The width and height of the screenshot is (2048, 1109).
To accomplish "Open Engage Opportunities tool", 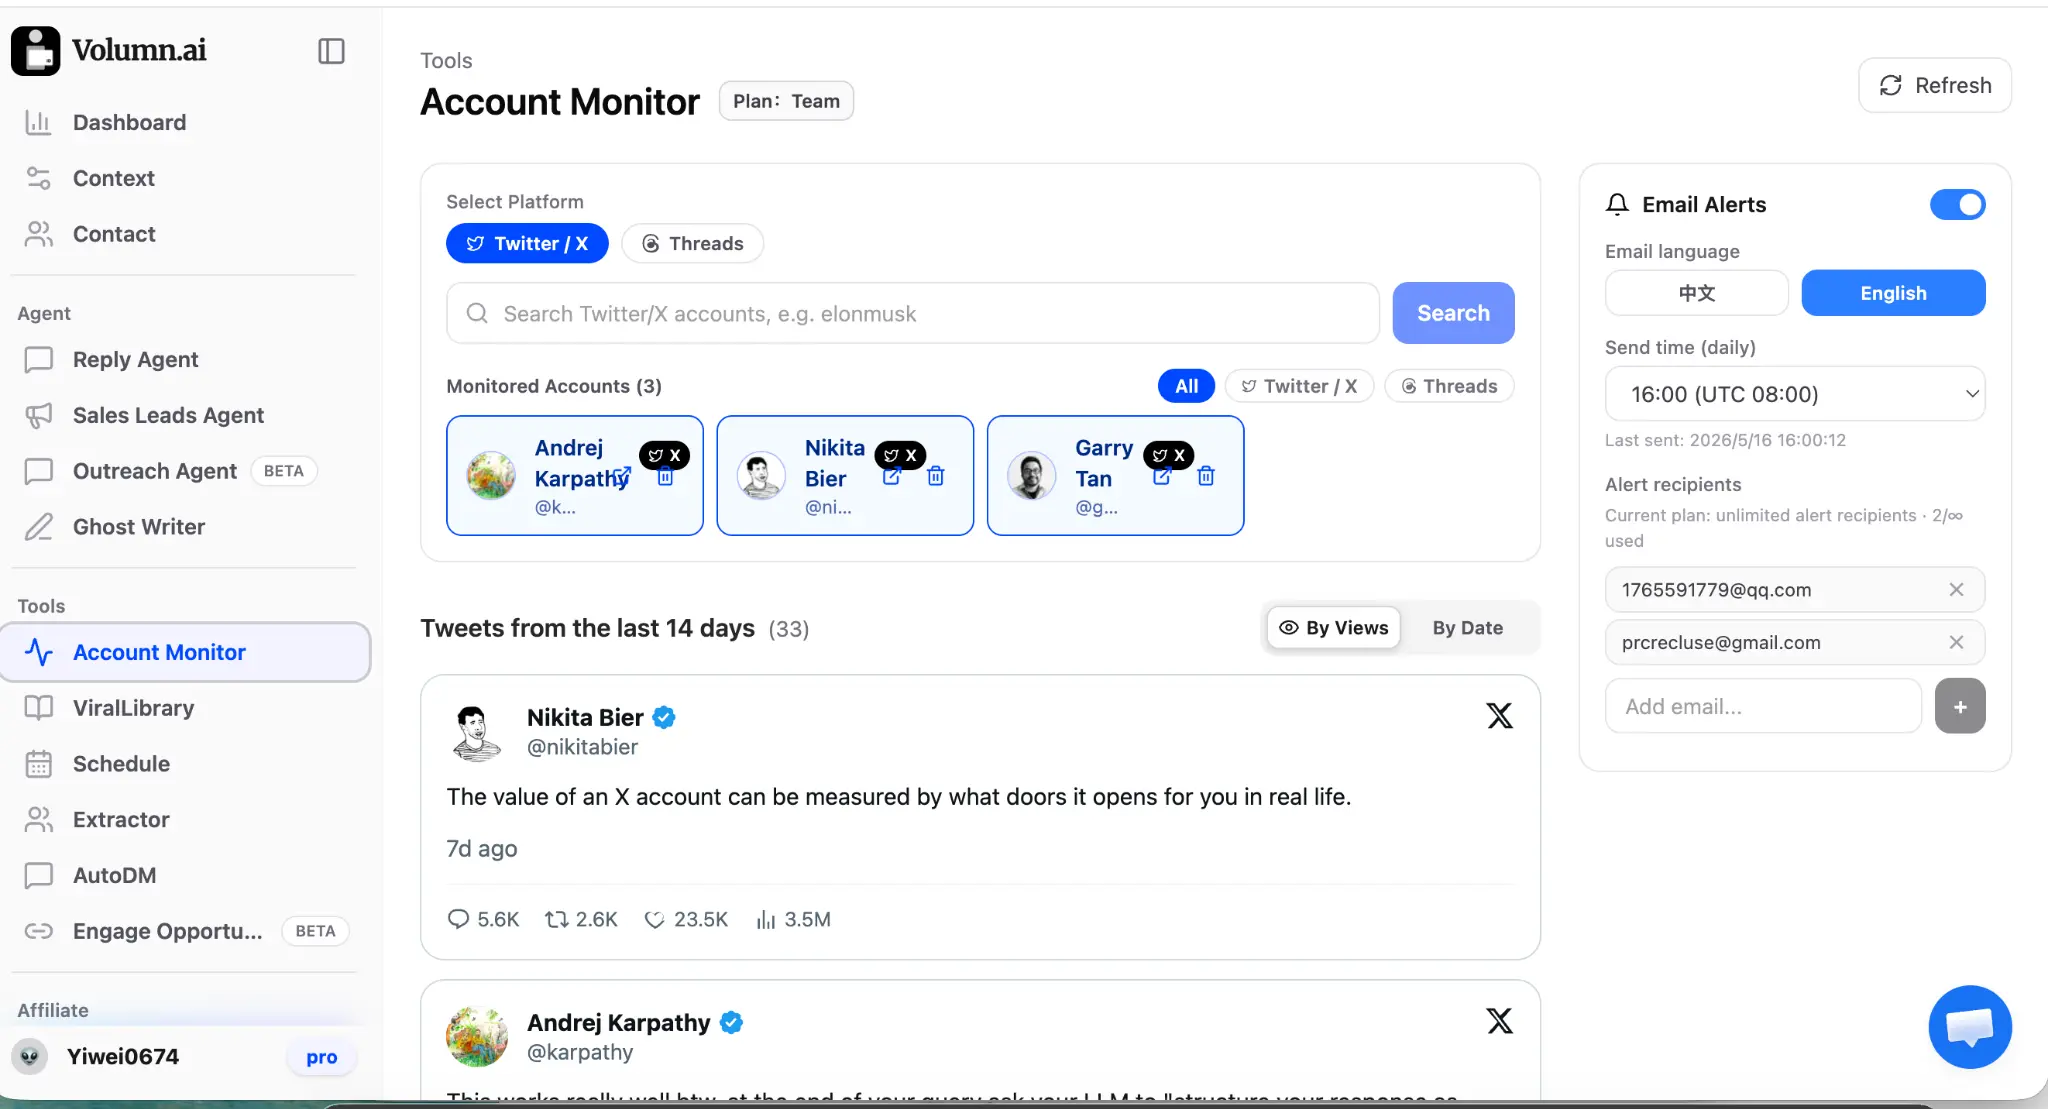I will click(x=167, y=932).
